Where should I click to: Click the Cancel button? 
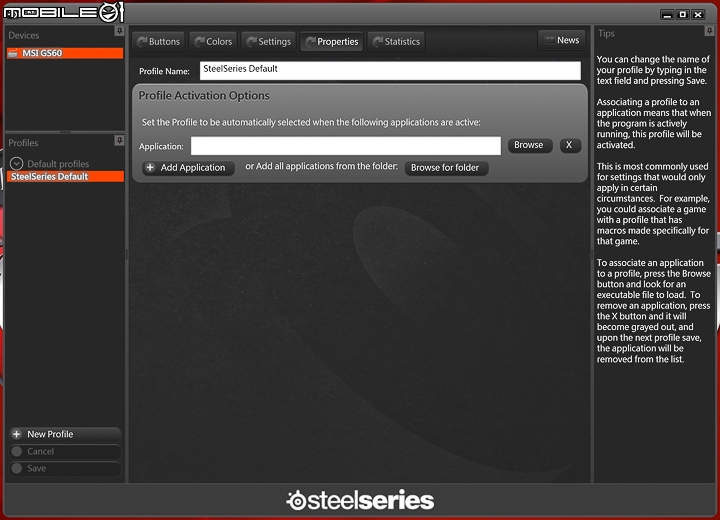click(65, 452)
